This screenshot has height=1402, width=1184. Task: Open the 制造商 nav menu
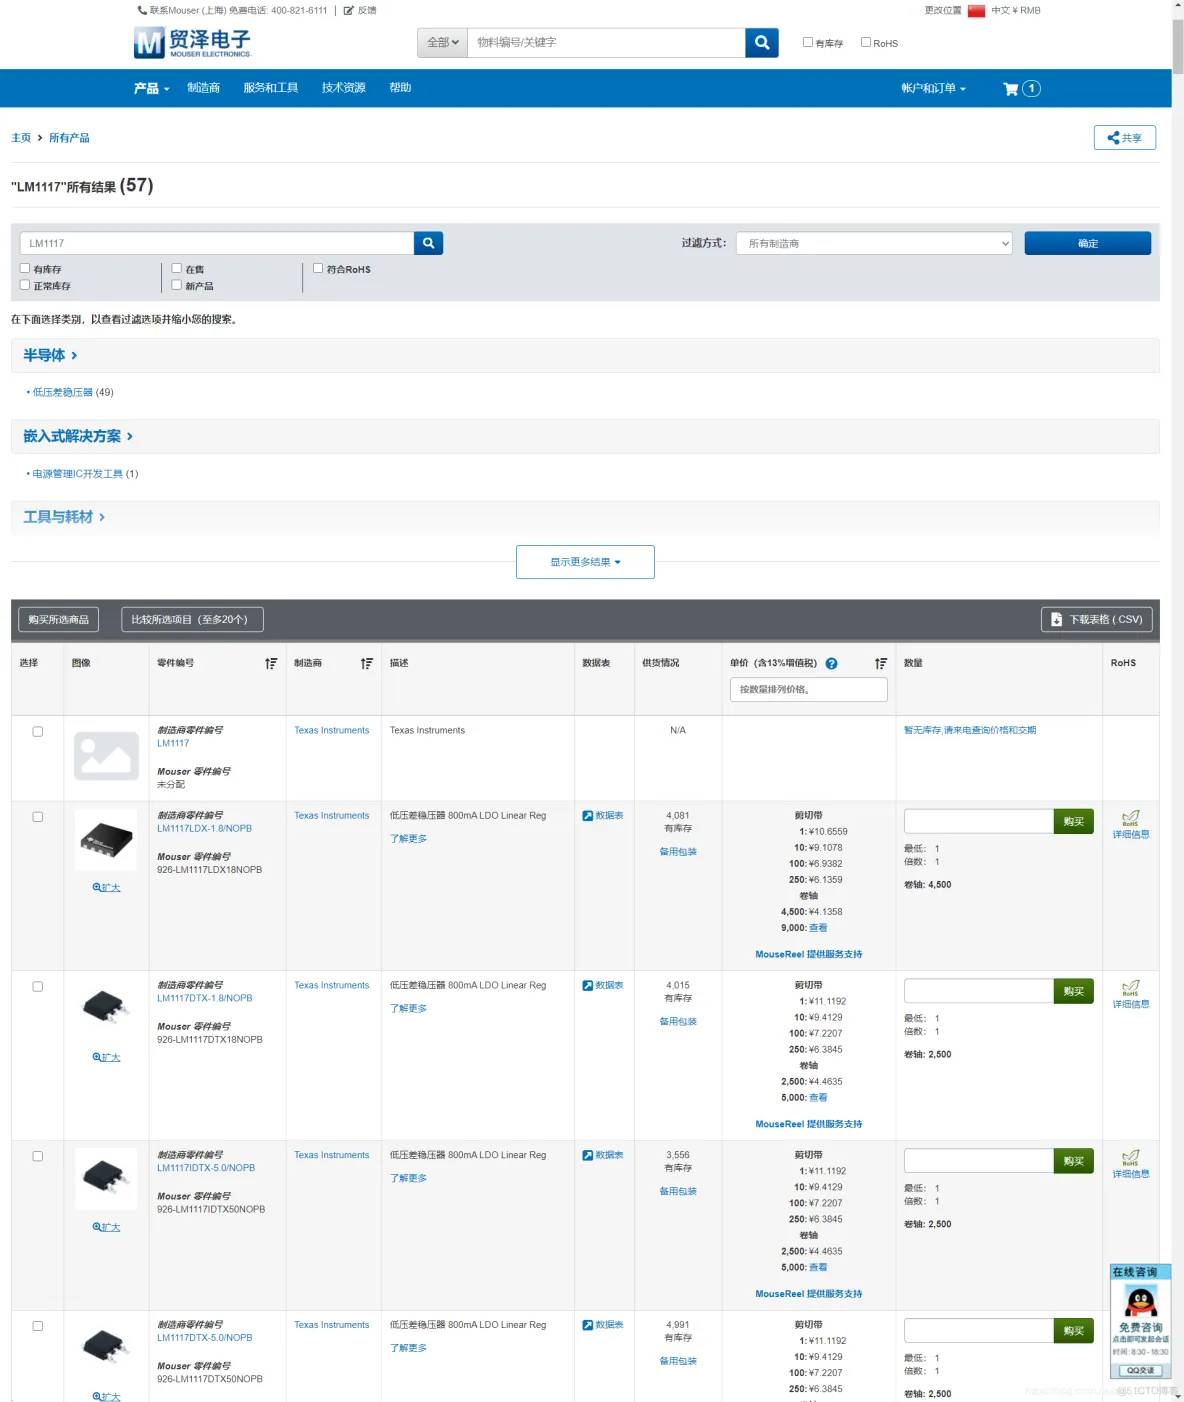(203, 88)
